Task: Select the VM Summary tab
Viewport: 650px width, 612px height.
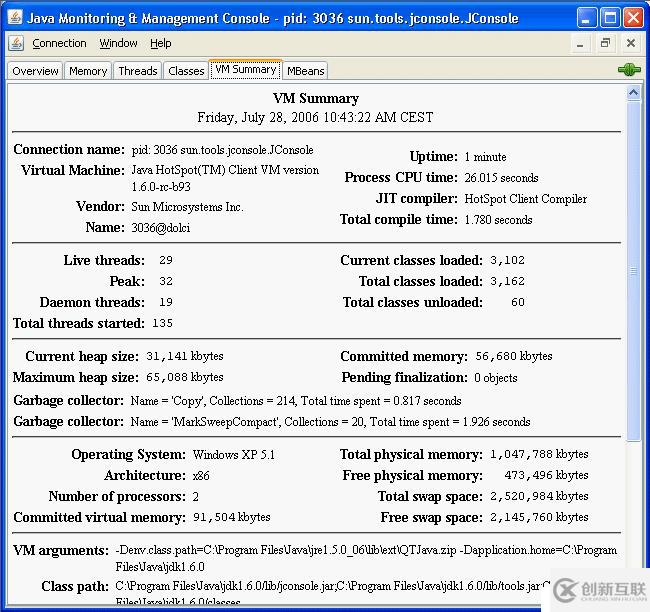Action: pyautogui.click(x=246, y=69)
